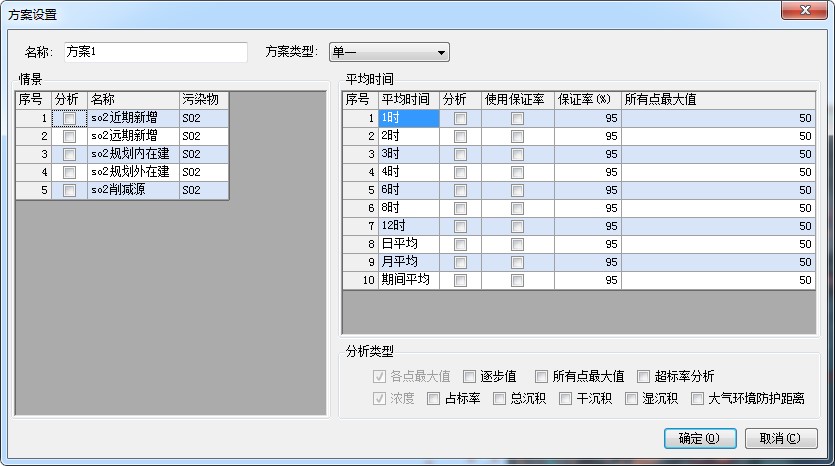Check the 所有点最大值 option
Viewport: 835px width, 466px height.
[x=542, y=377]
